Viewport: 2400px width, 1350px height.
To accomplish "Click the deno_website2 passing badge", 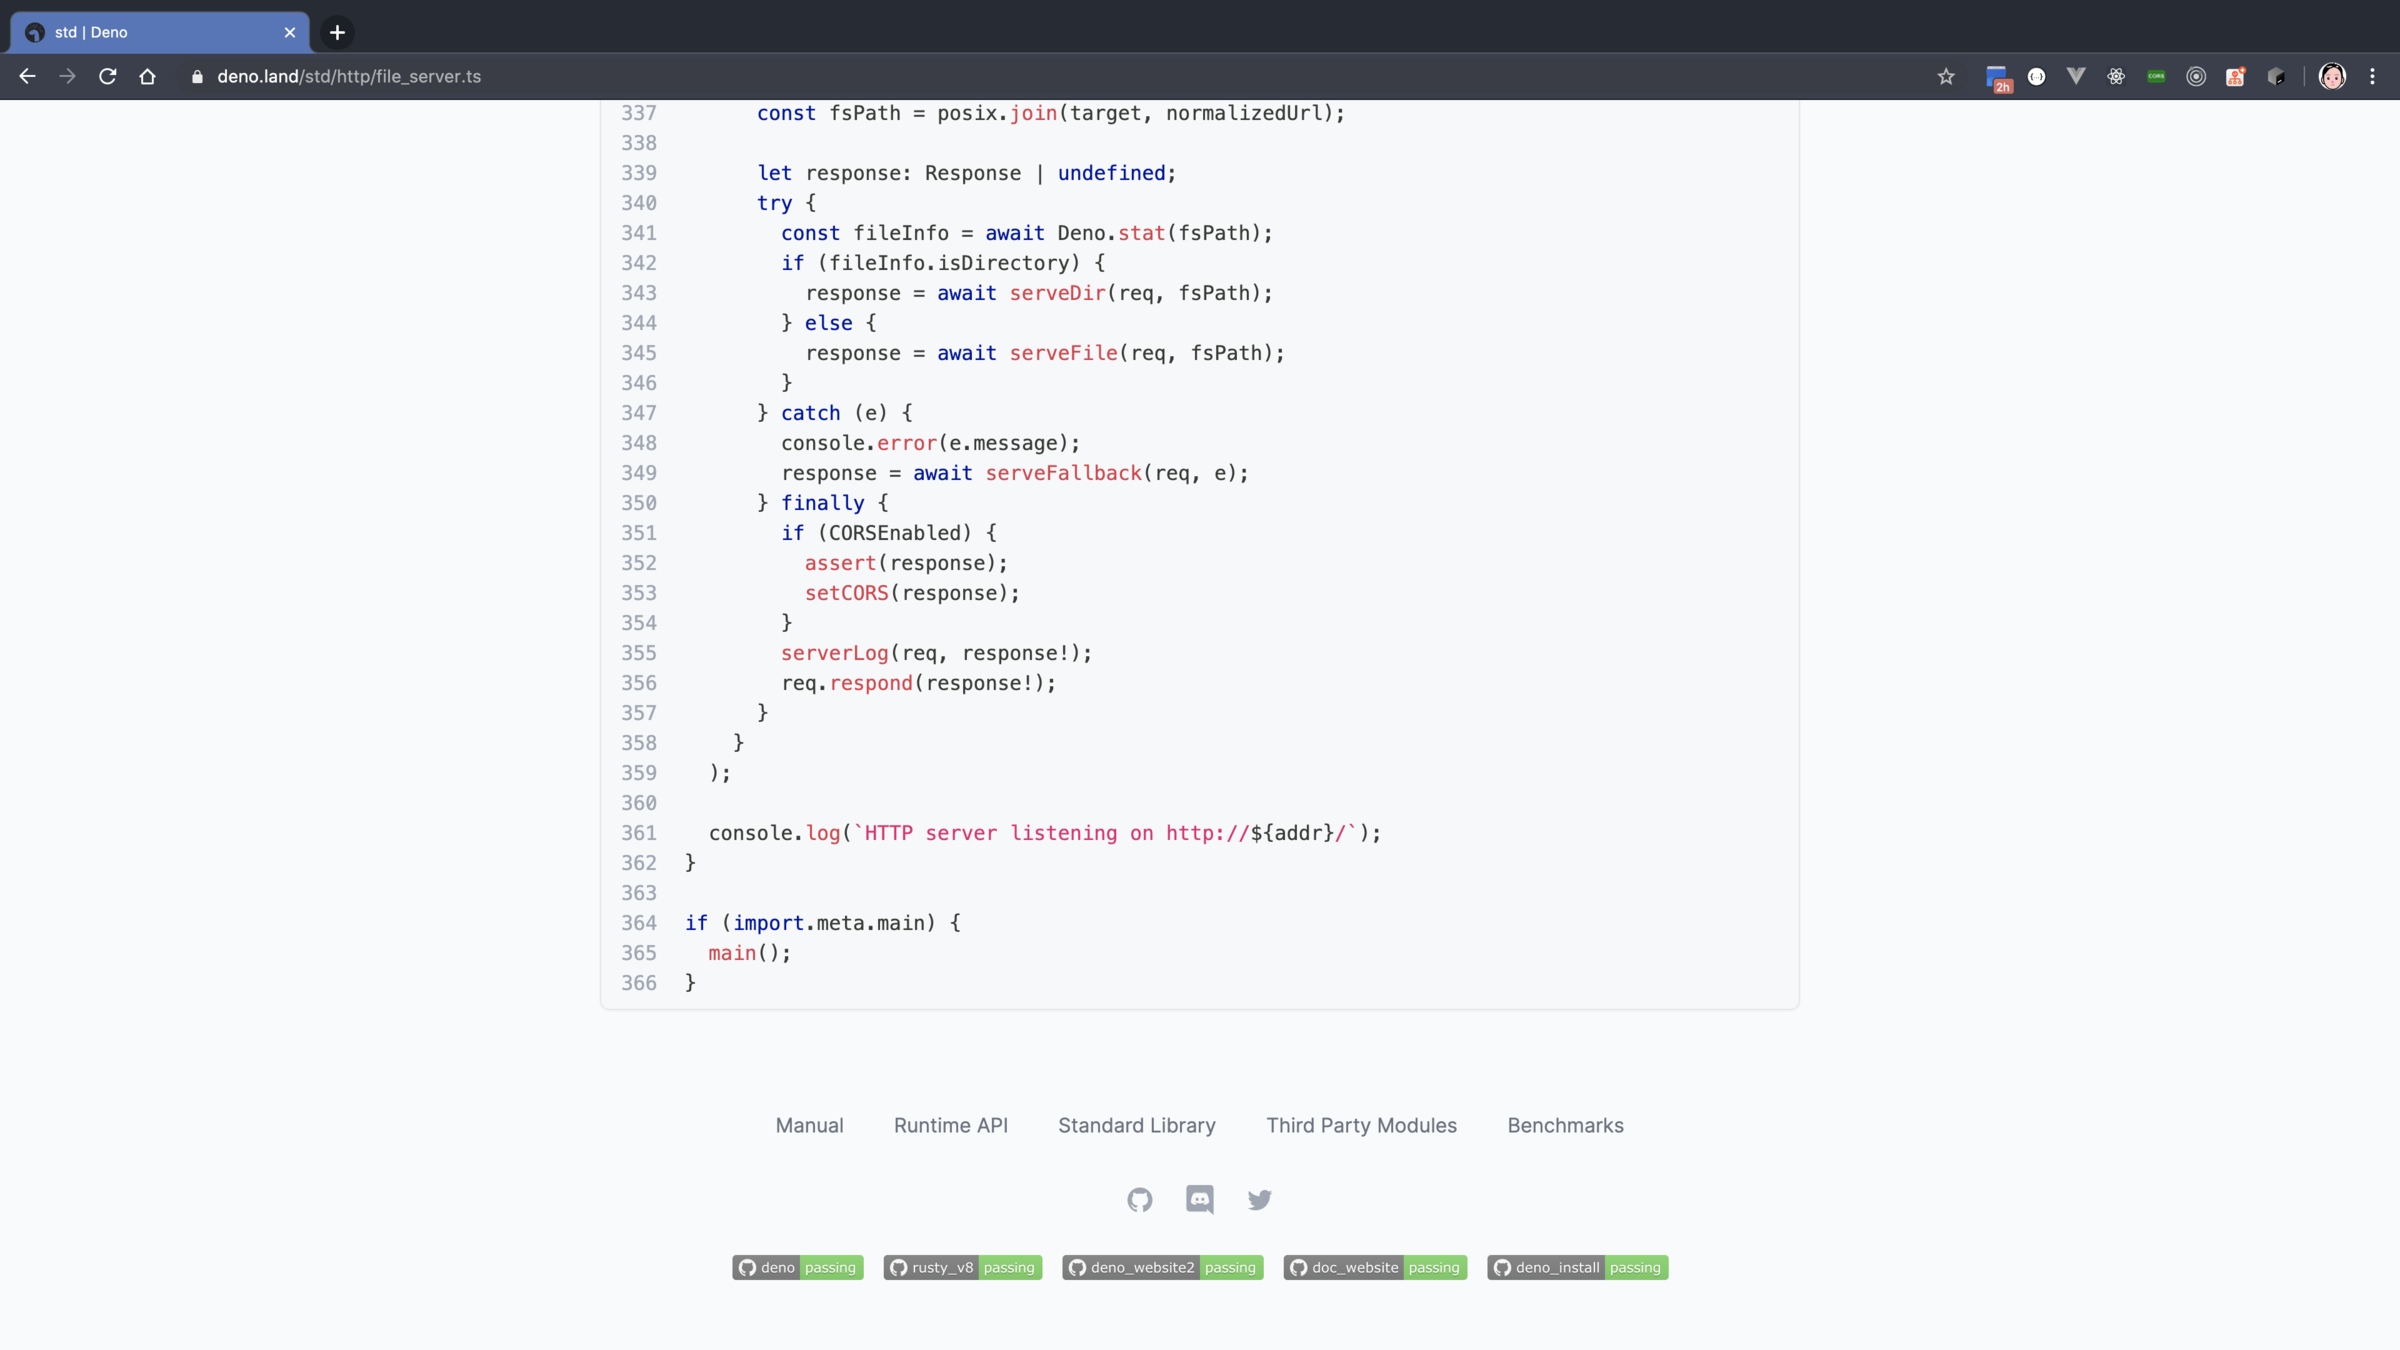I will [1162, 1267].
